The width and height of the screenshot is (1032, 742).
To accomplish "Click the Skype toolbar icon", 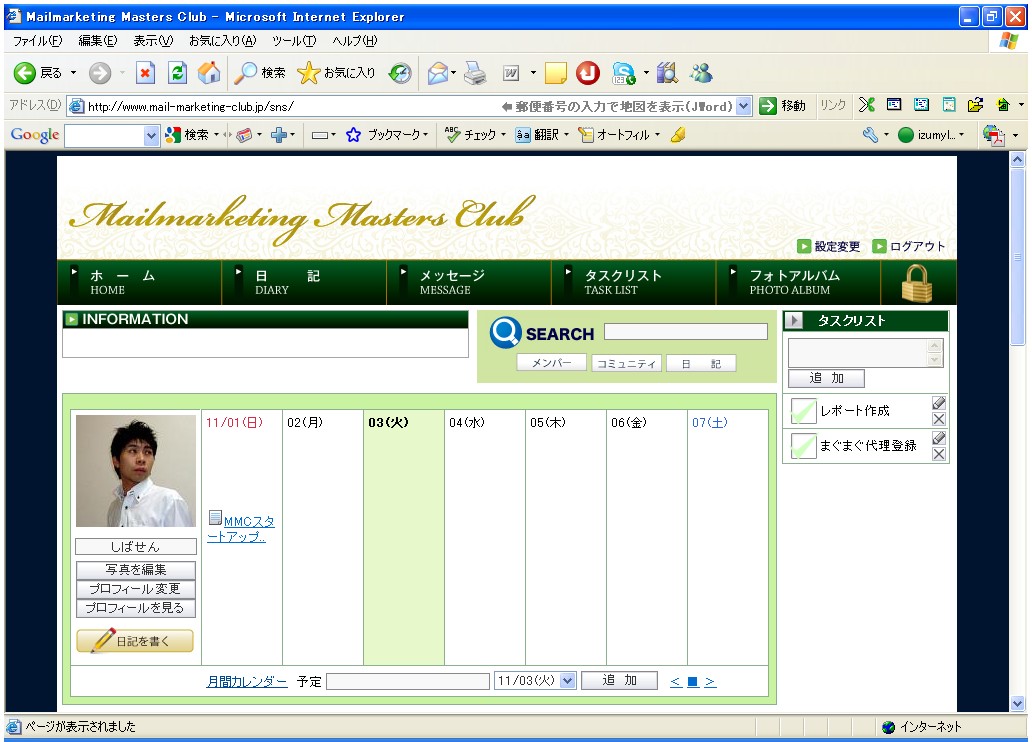I will coord(623,73).
